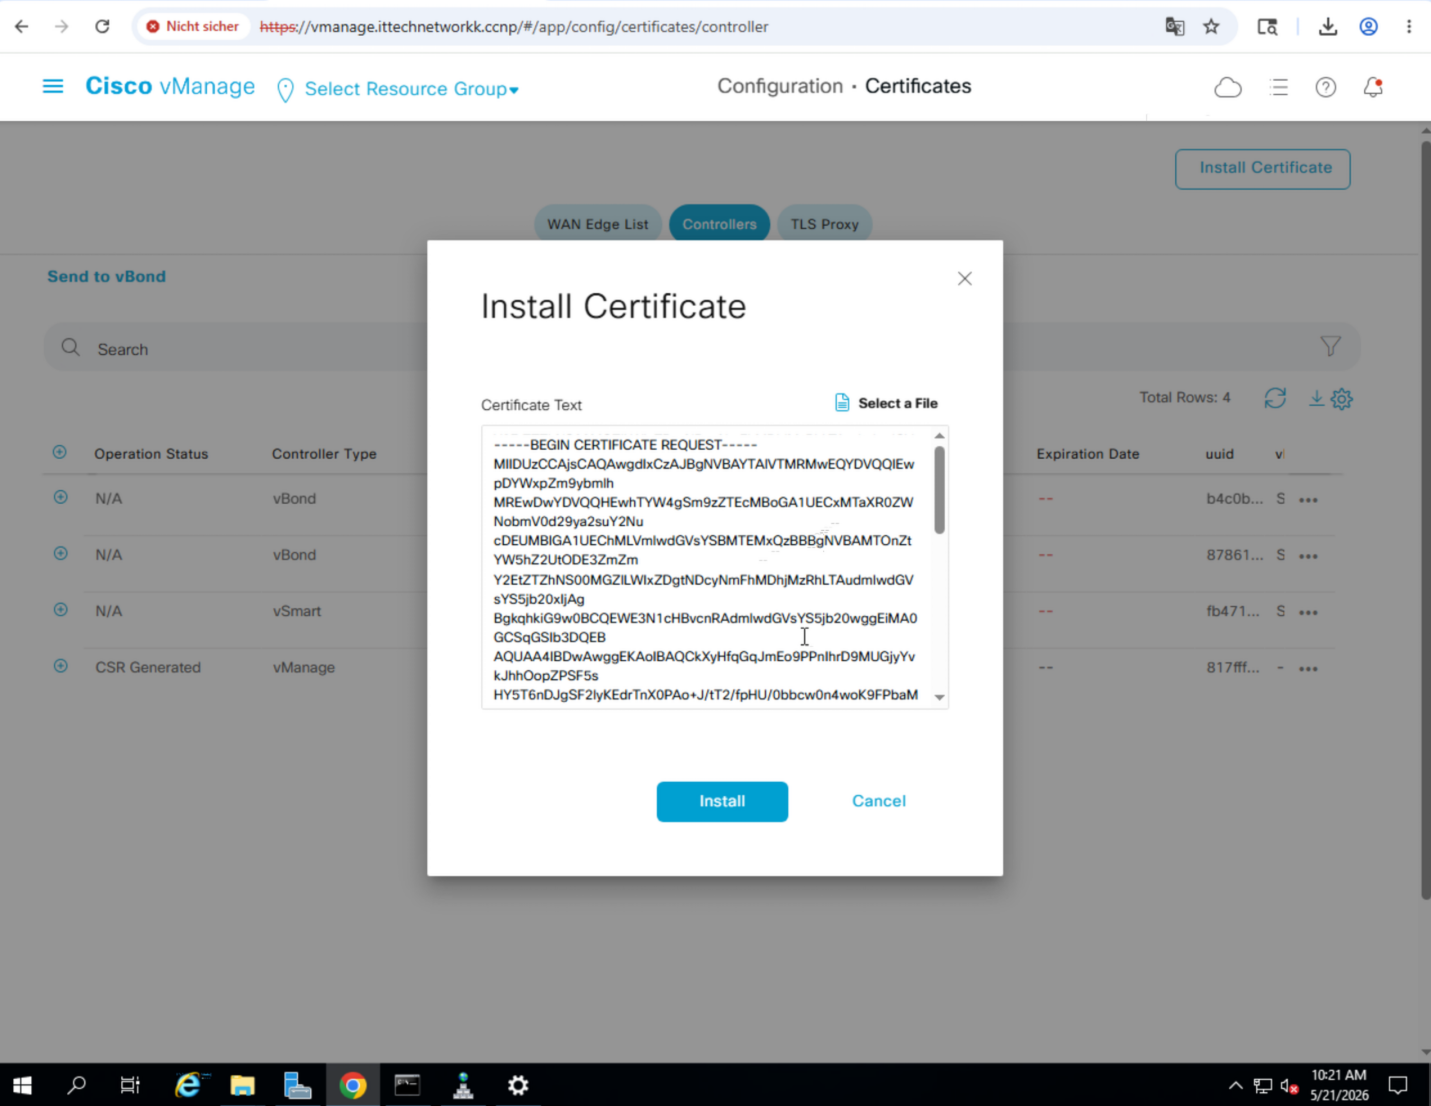Bookmark this page with star icon
This screenshot has height=1106, width=1431.
[x=1211, y=27]
